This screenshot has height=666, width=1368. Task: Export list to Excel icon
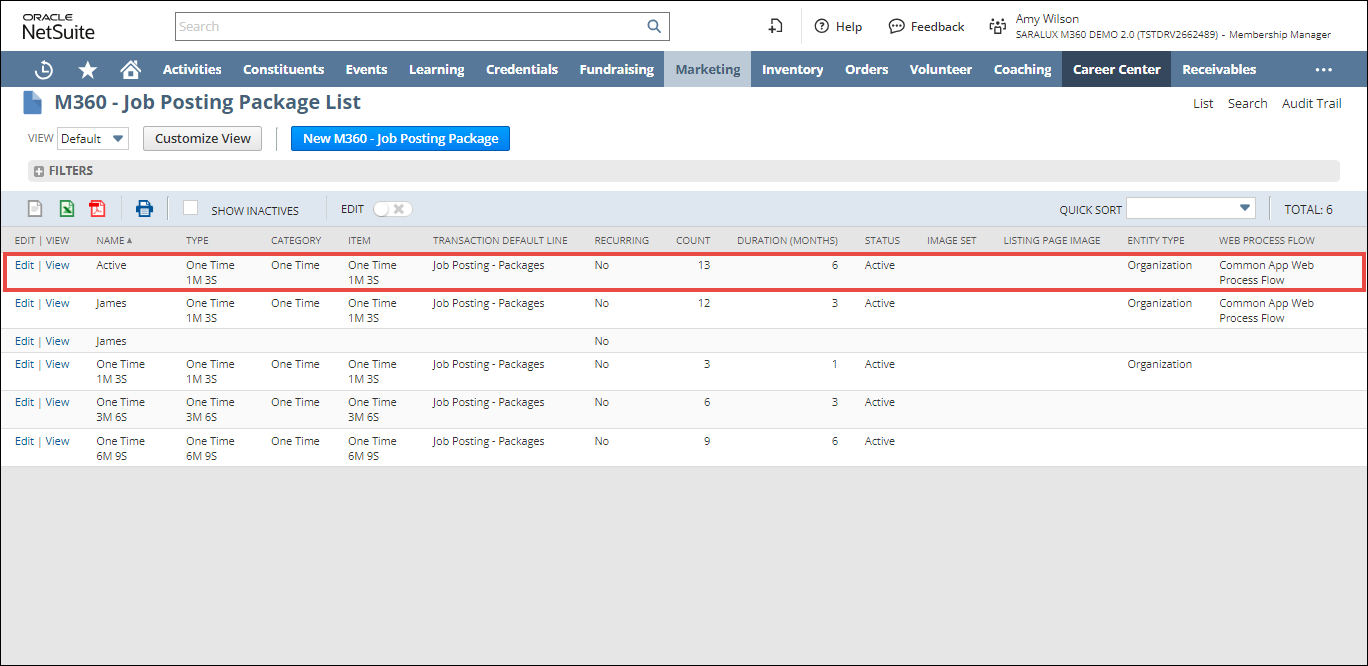(66, 209)
